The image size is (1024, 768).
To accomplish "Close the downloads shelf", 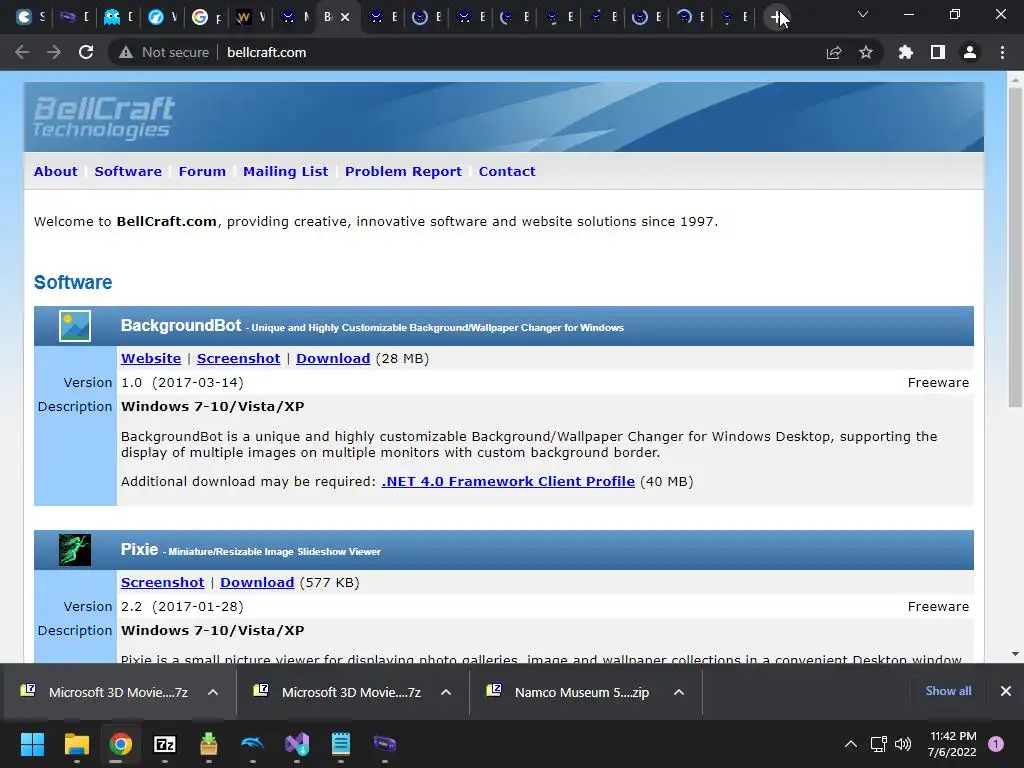I will coord(1006,691).
